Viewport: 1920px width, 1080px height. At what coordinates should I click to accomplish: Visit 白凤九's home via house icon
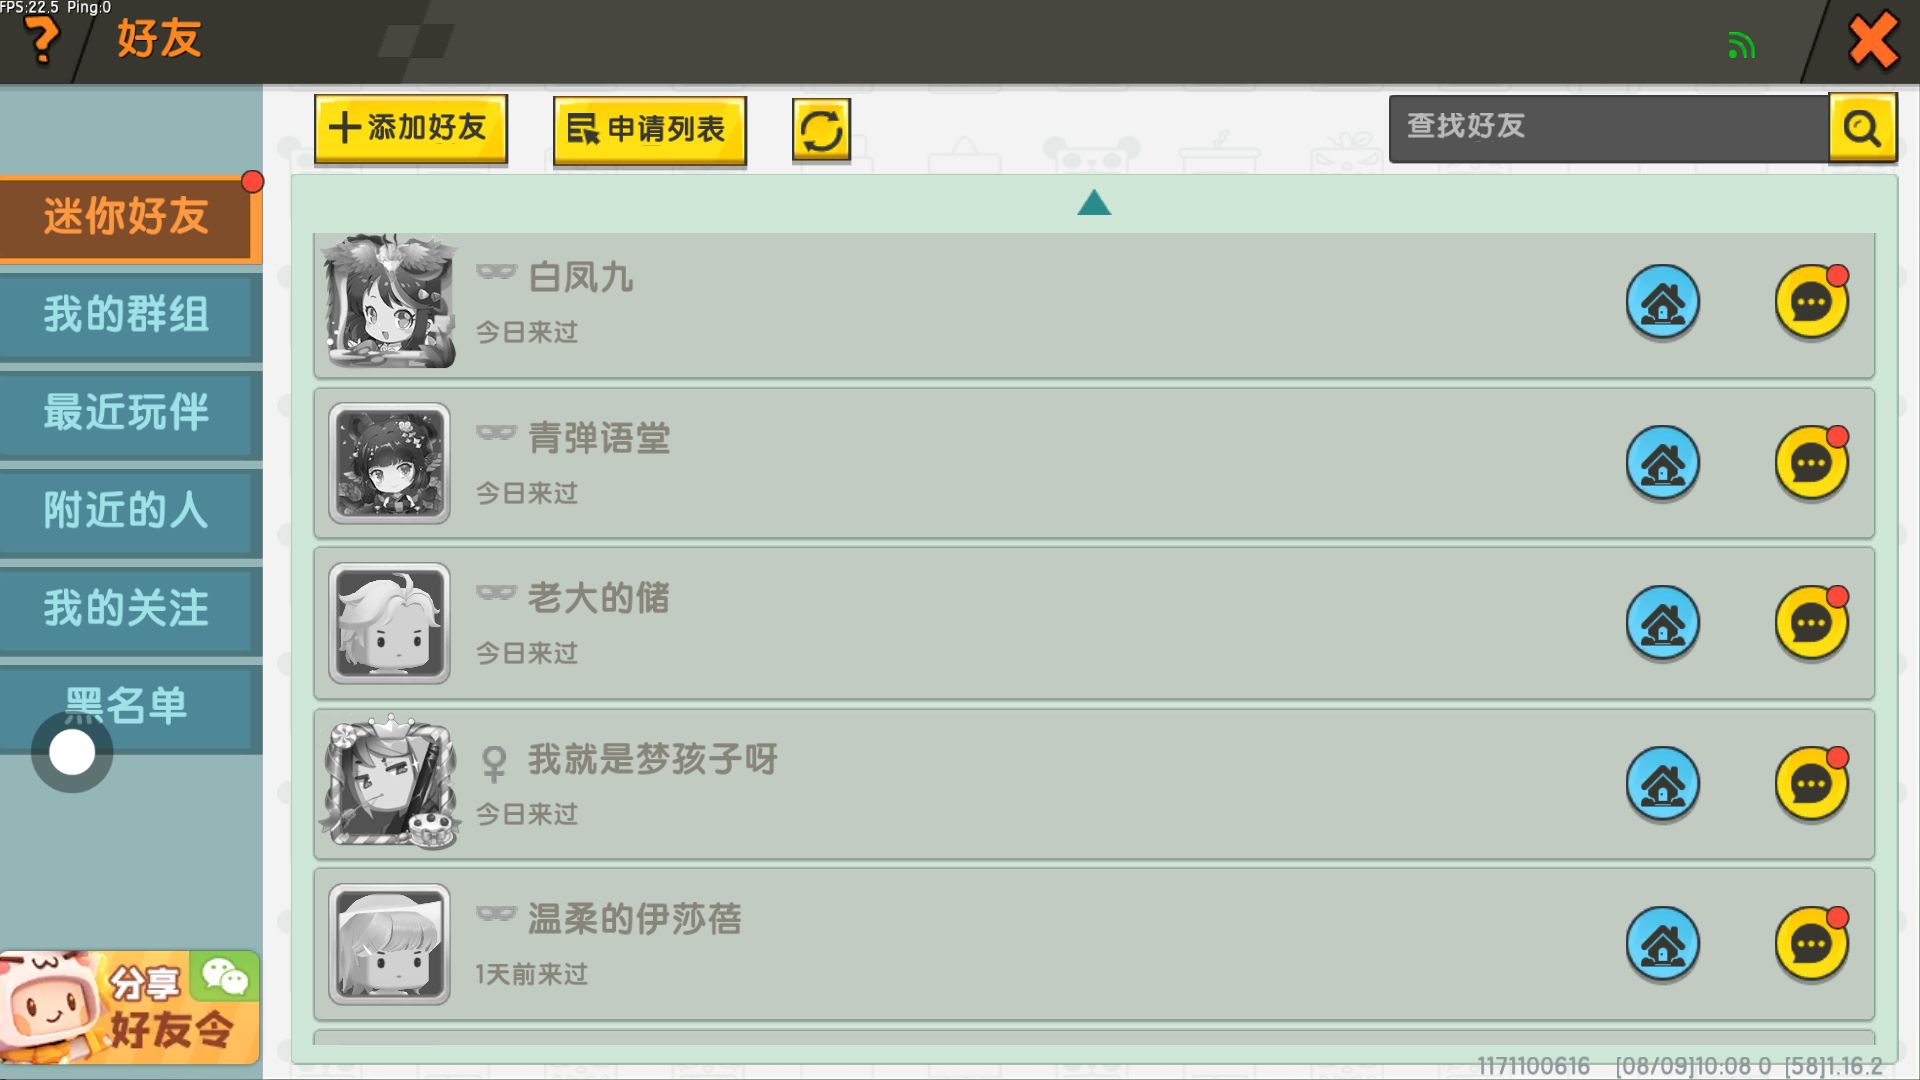(1662, 302)
